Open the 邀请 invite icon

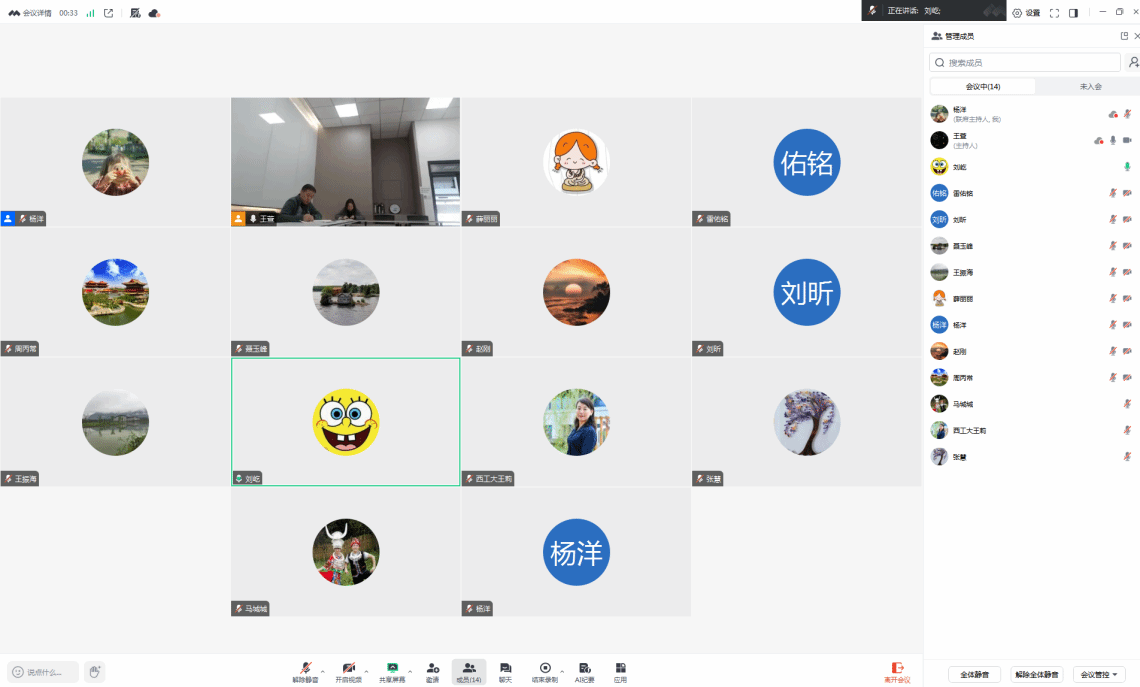[x=432, y=668]
